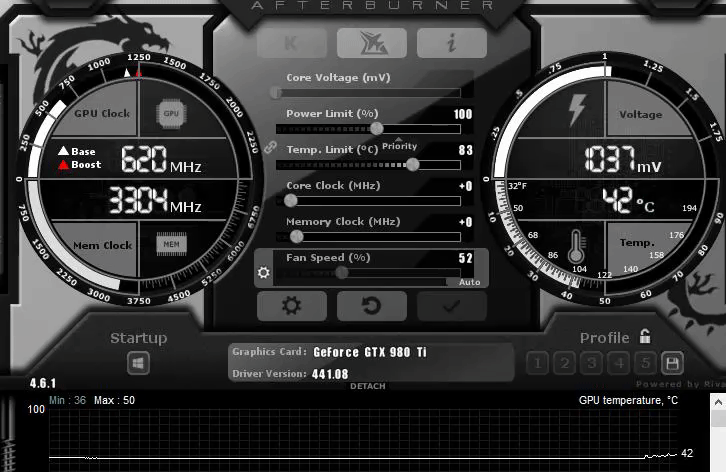Toggle the fan speed Auto button
The width and height of the screenshot is (726, 472).
pyautogui.click(x=469, y=282)
